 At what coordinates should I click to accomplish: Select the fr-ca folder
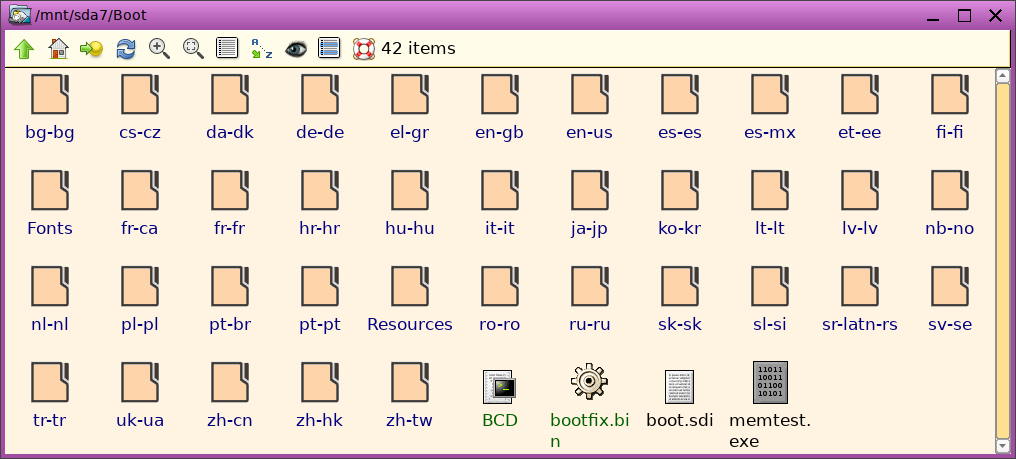coord(140,204)
